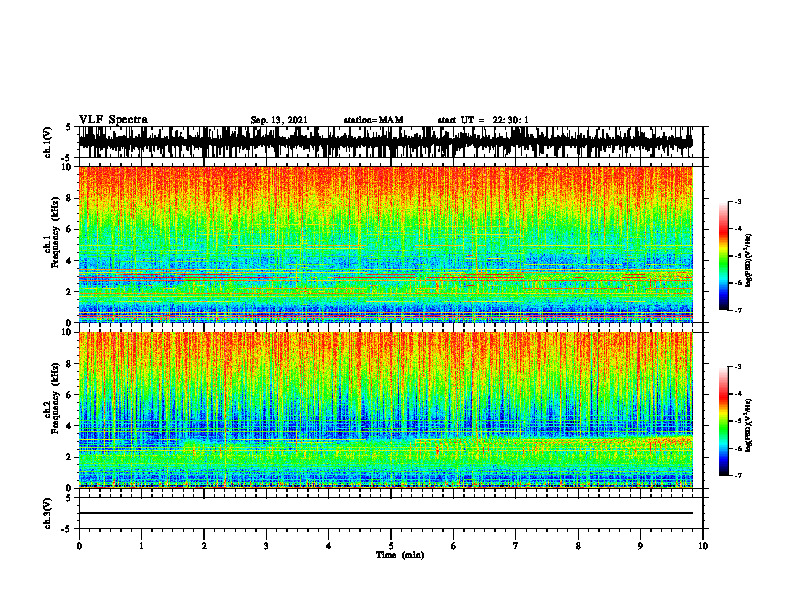Click the ch.3 flat voltage trace line

(x=385, y=513)
